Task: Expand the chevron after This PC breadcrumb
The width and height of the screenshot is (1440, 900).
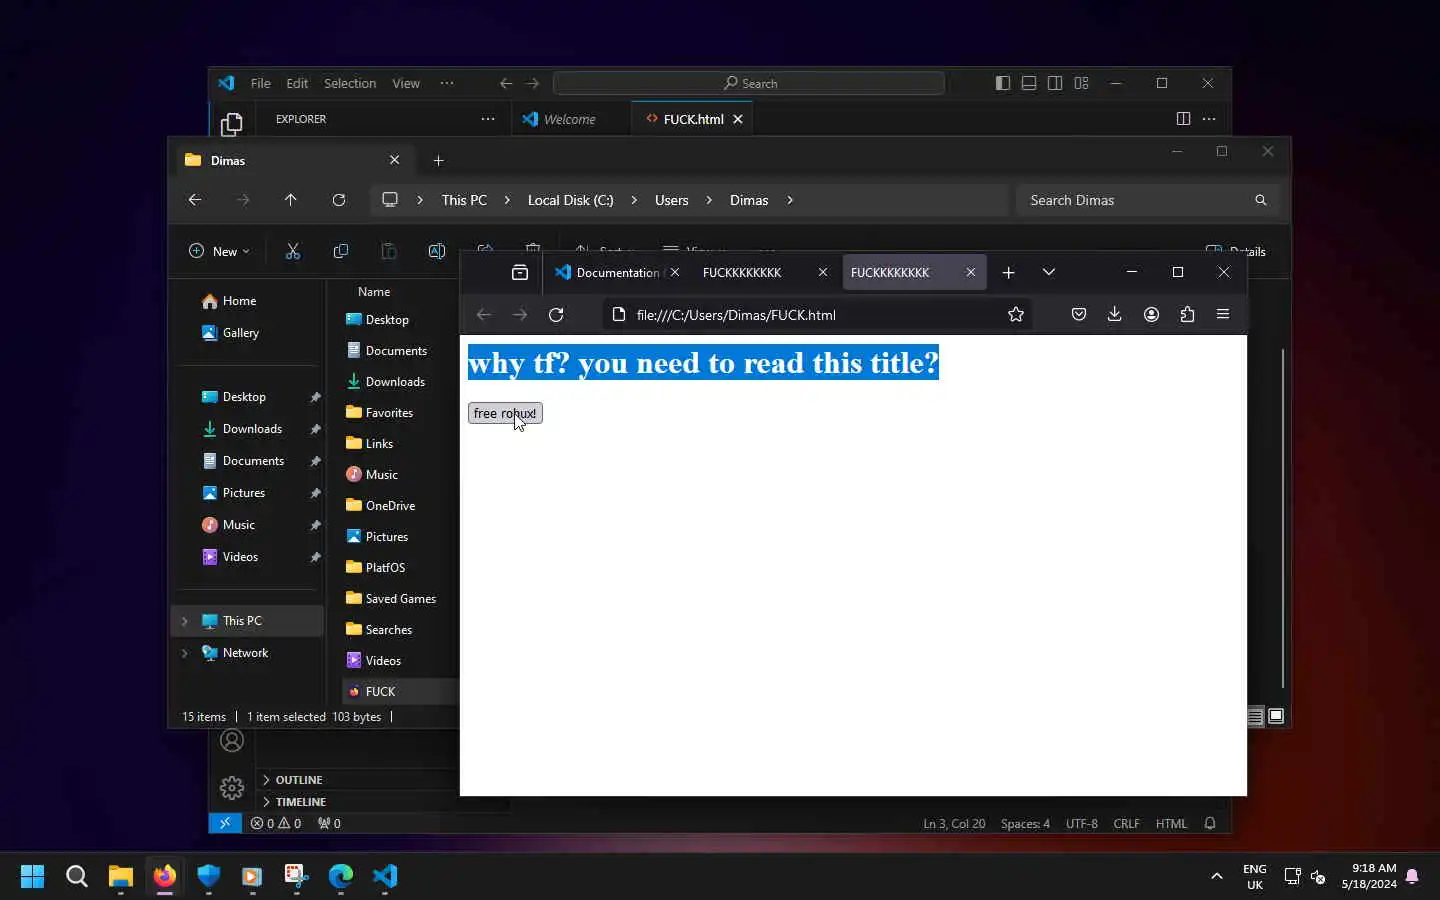Action: (507, 200)
